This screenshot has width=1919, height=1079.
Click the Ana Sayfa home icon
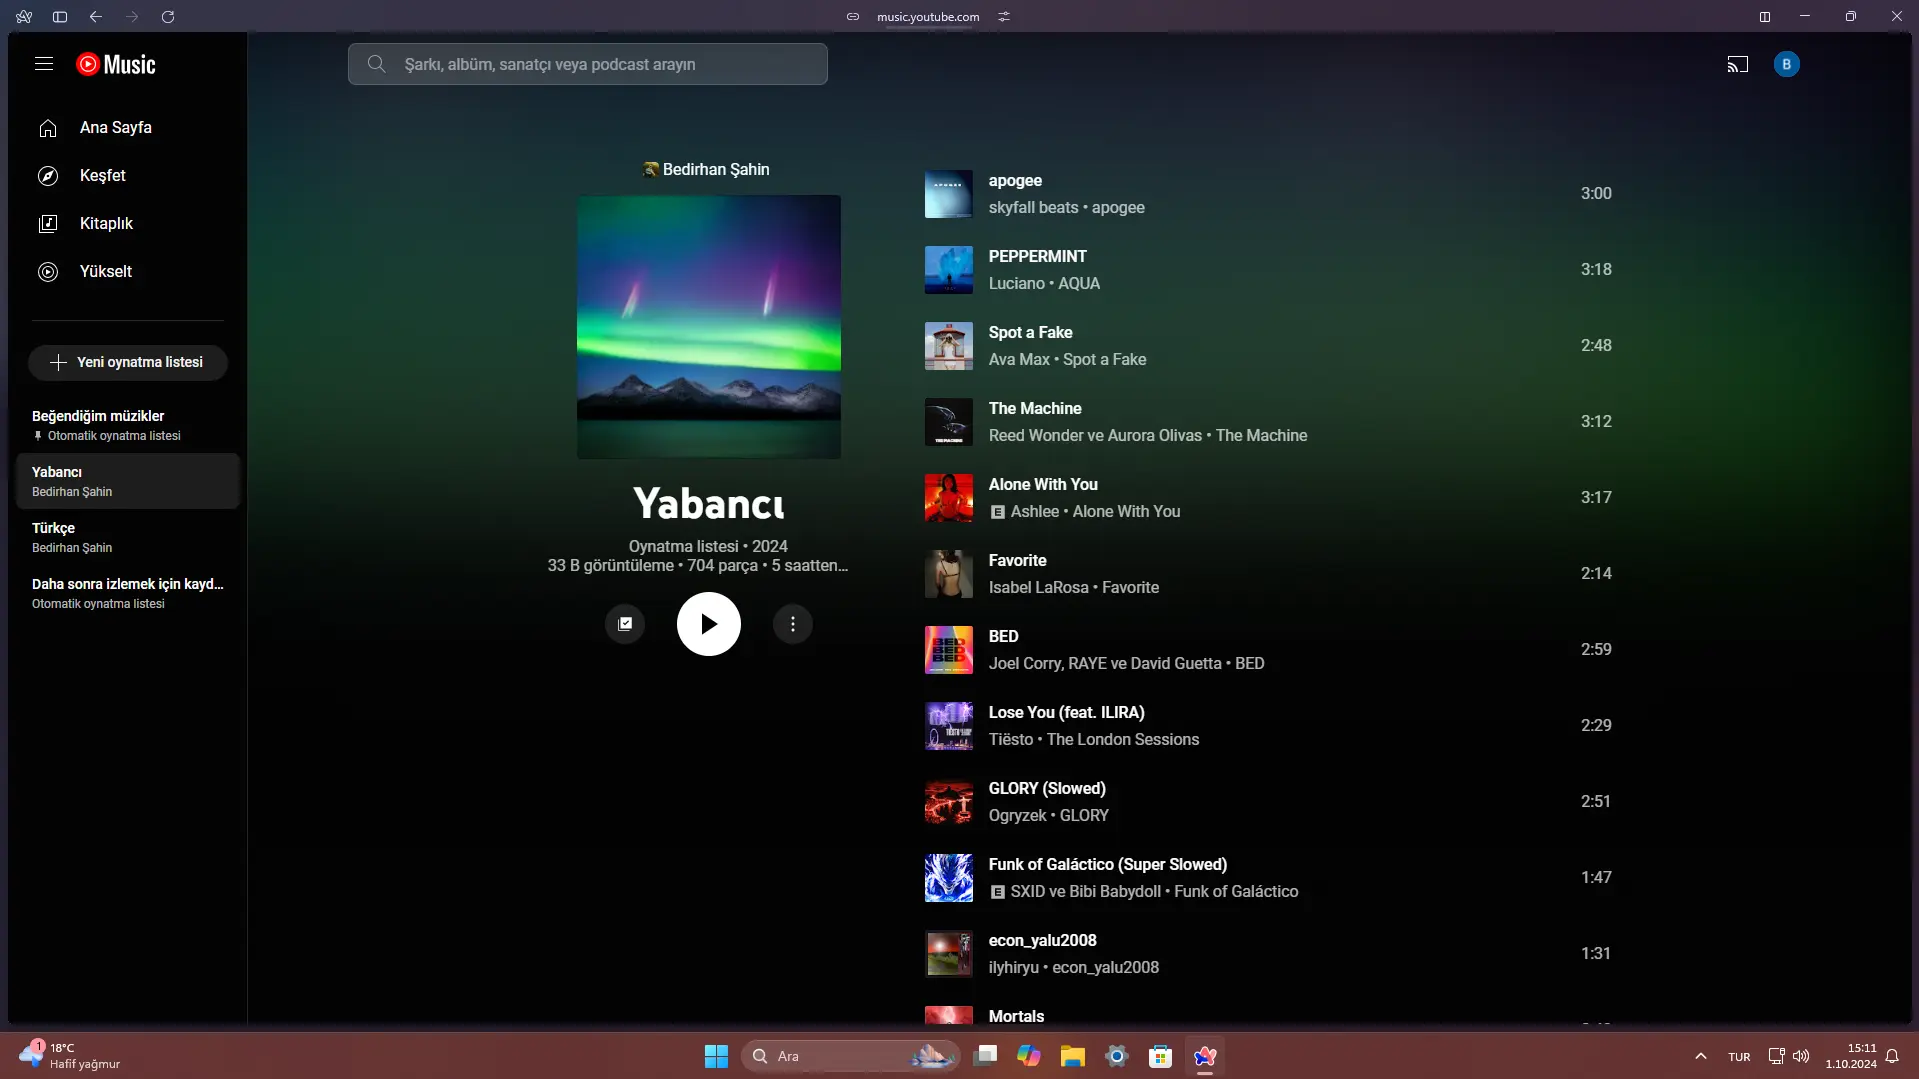tap(48, 128)
